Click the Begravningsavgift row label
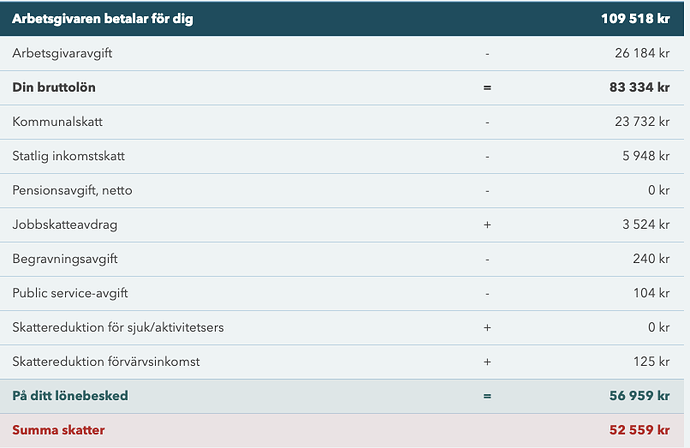Viewport: 690px width, 448px height. pos(65,259)
